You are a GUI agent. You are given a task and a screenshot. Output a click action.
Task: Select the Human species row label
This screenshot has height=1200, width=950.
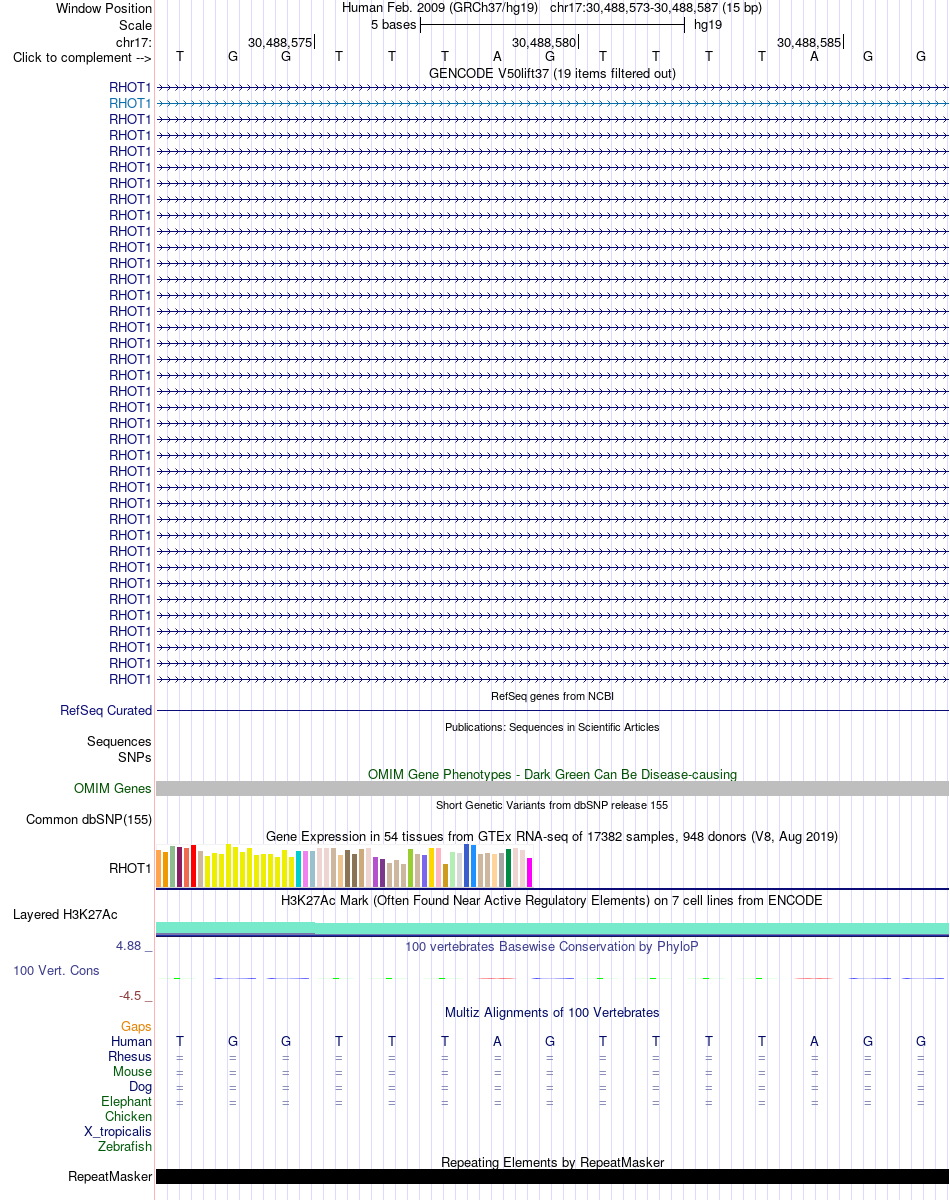(131, 1041)
